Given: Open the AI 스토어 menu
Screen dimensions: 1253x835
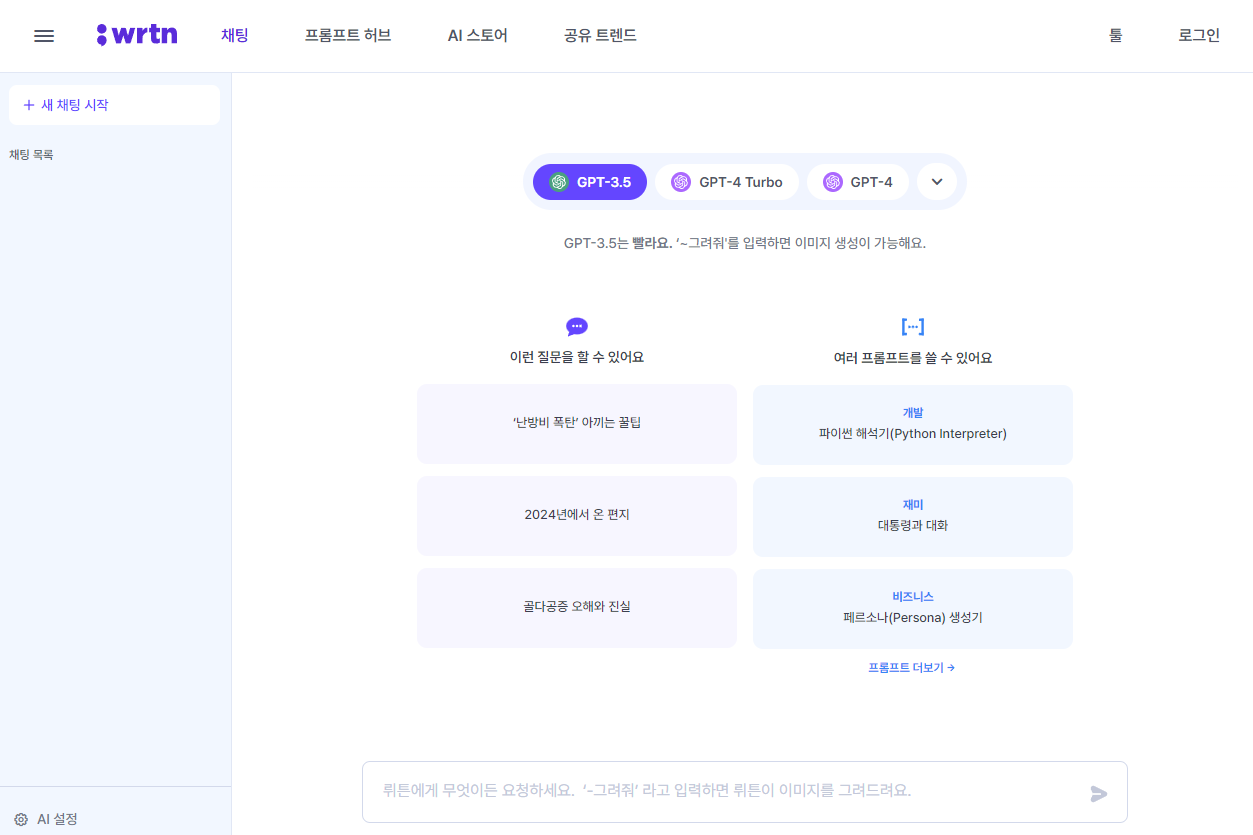Looking at the screenshot, I should [x=477, y=33].
